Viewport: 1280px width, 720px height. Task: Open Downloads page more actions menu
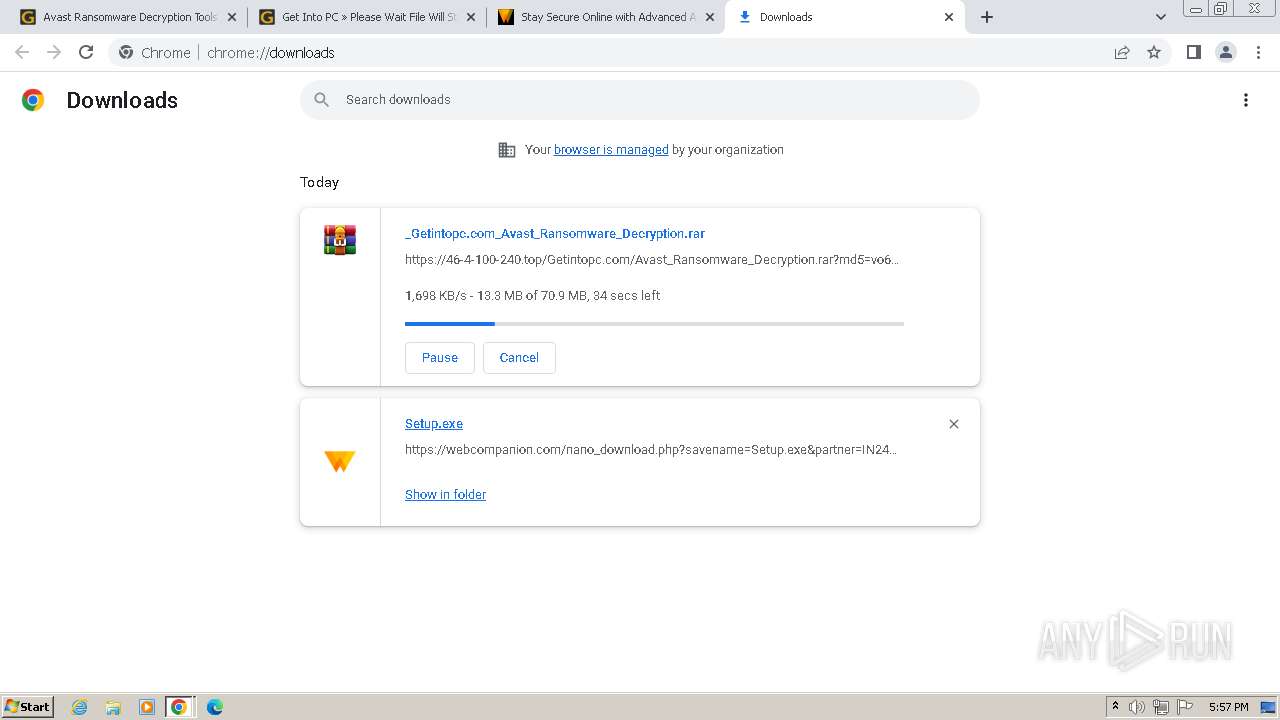coord(1246,100)
